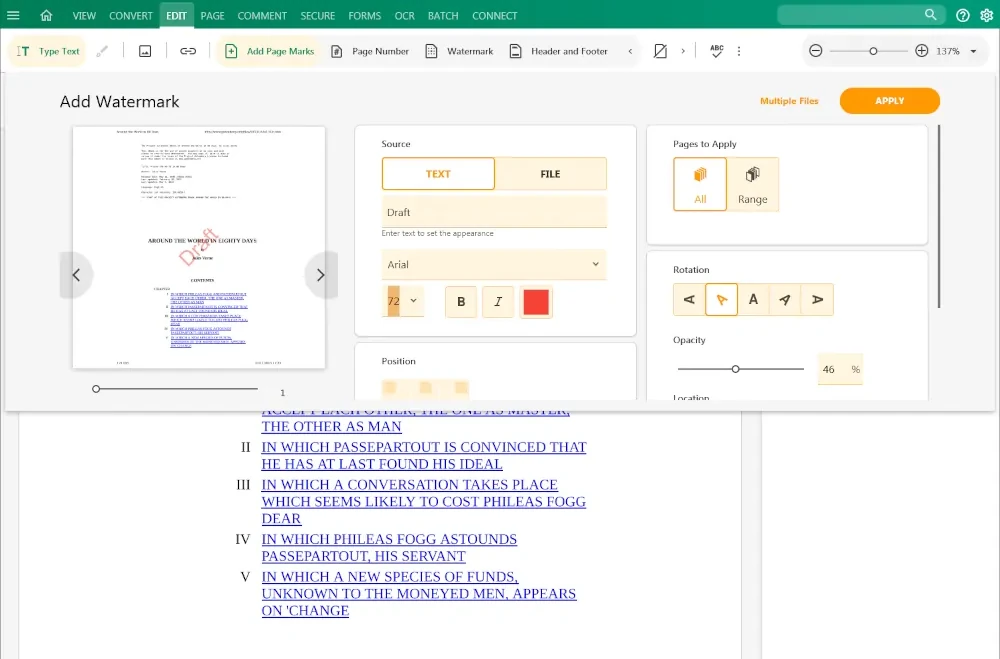Select TEXT as watermark source
Screen dimensions: 1000x659
(438, 174)
